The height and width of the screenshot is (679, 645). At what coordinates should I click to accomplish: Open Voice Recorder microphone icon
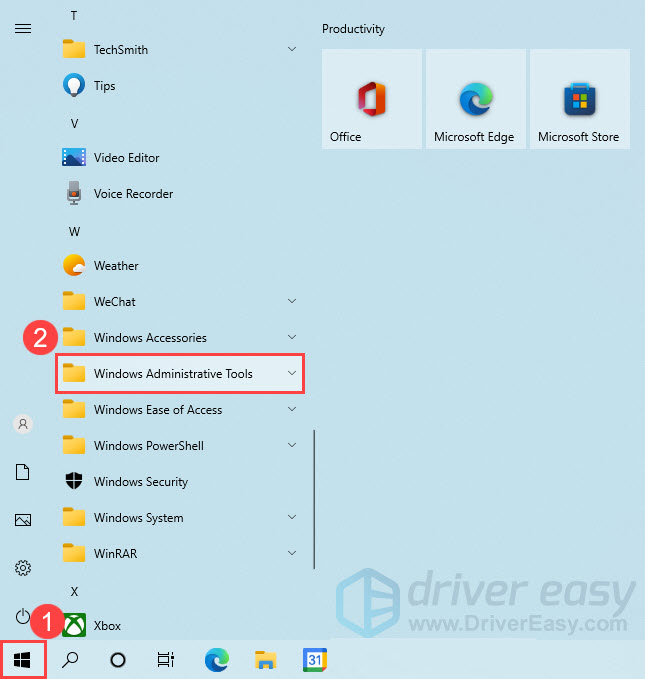tap(74, 193)
